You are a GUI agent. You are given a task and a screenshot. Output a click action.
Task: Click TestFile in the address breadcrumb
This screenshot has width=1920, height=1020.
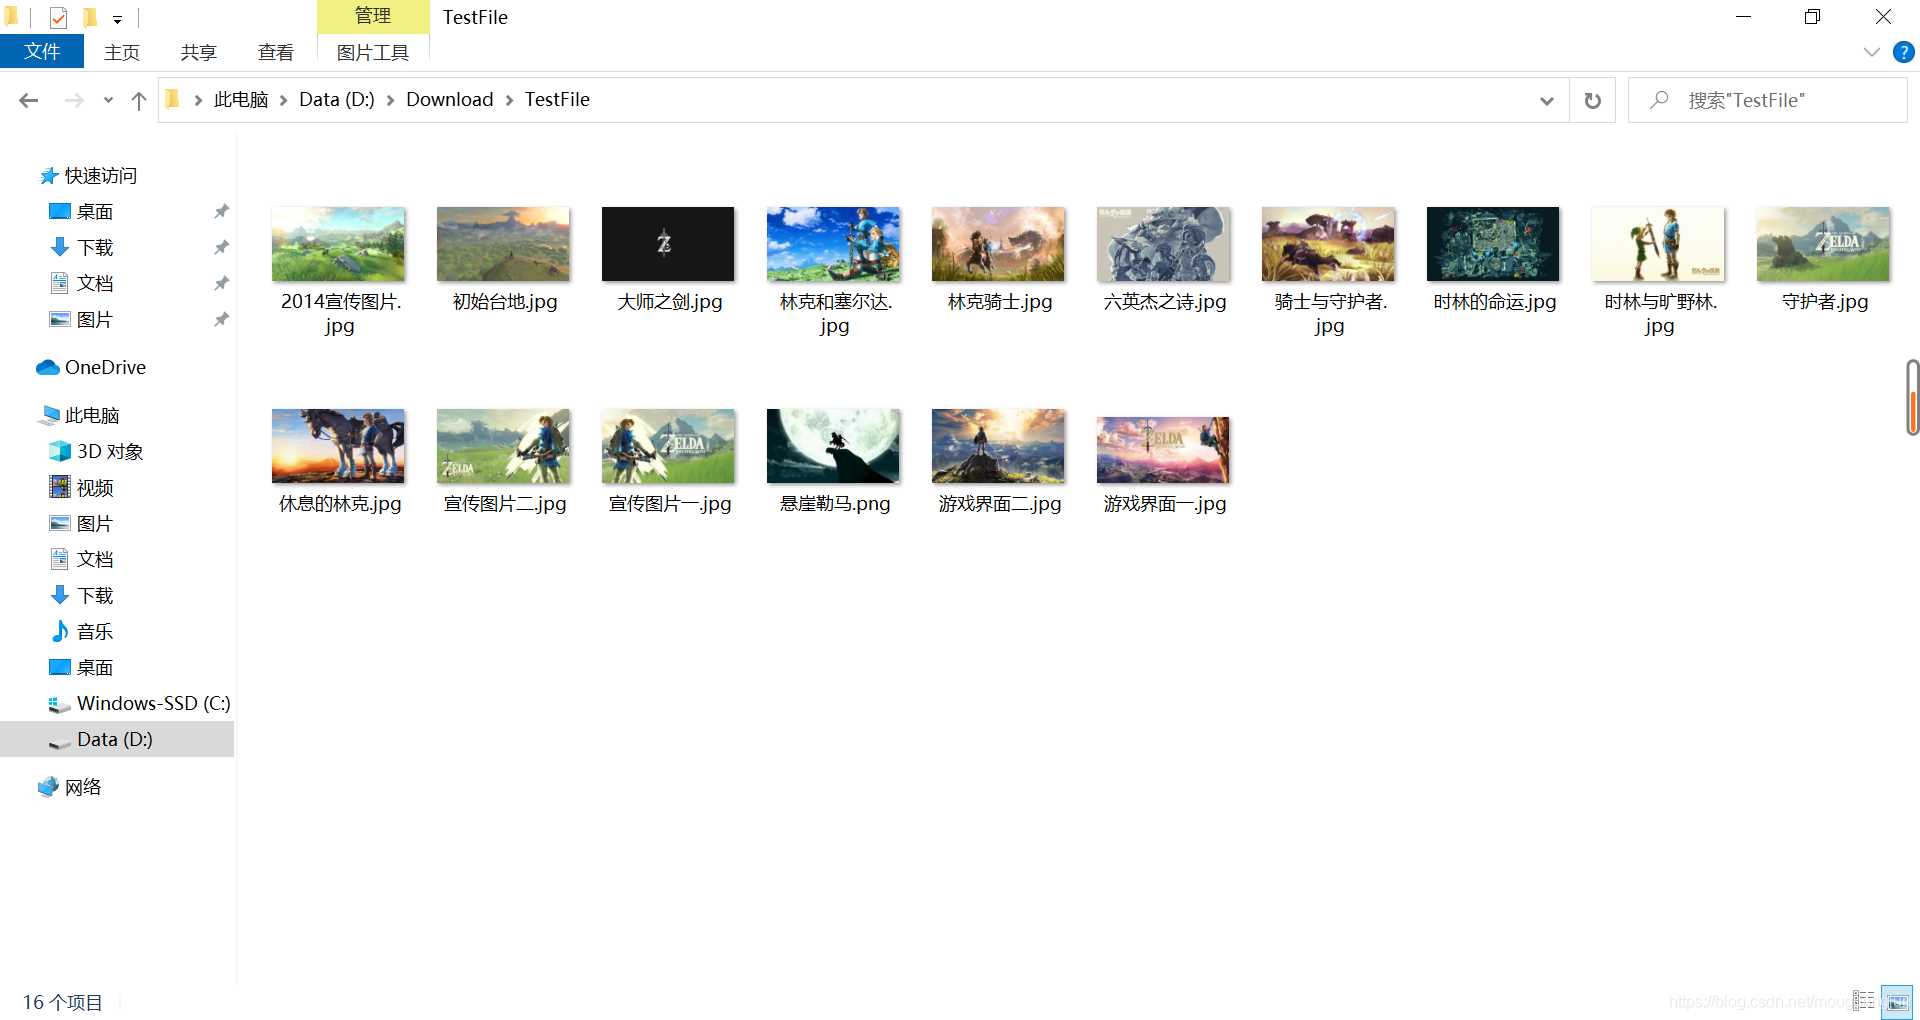(x=557, y=100)
